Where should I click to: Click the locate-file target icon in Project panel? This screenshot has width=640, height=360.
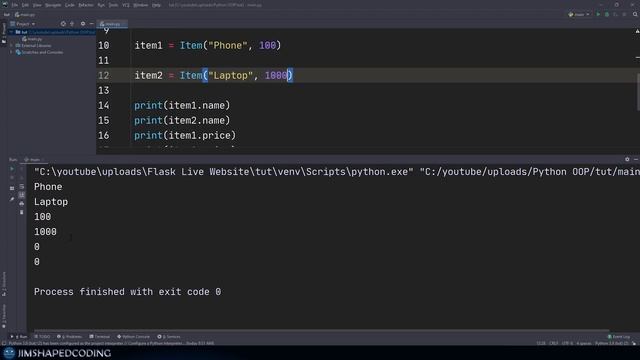63,24
